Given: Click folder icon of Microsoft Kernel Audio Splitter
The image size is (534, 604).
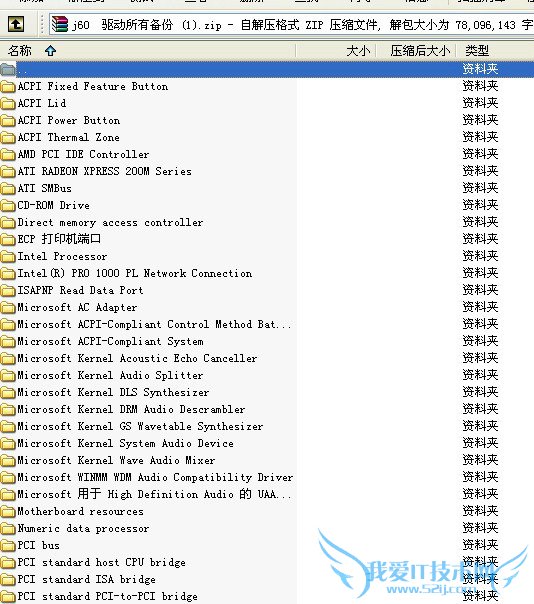Looking at the screenshot, I should (x=8, y=375).
